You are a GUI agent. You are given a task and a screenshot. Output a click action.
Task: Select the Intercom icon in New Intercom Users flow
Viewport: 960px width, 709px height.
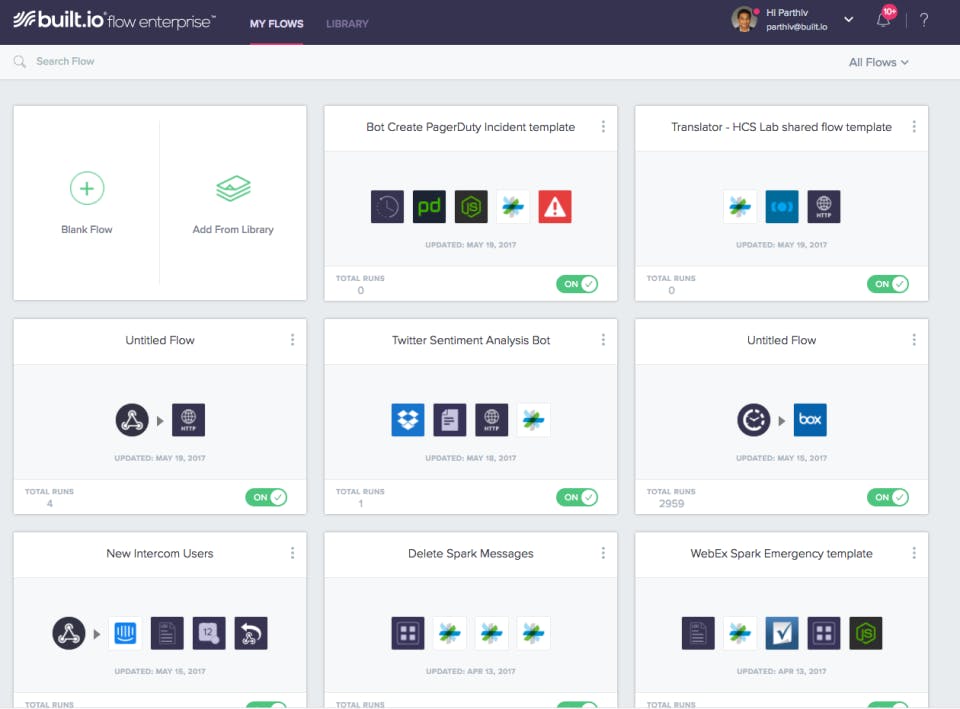point(124,633)
